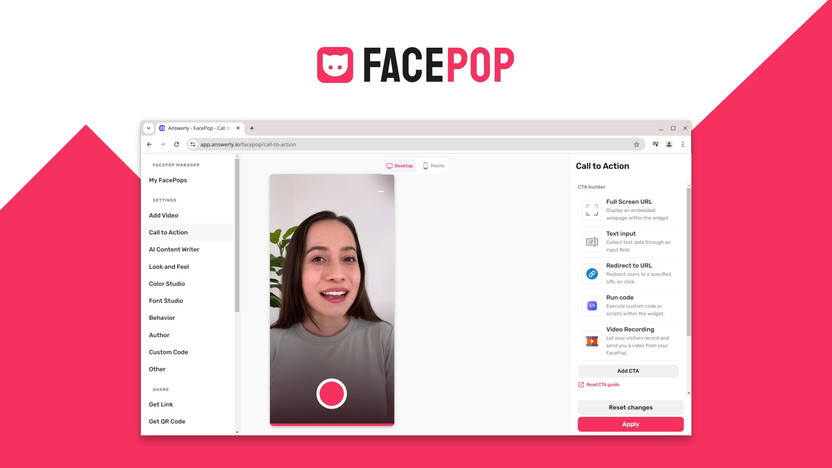Open the browser profile menu
Viewport: 832px width, 468px height.
[x=669, y=144]
